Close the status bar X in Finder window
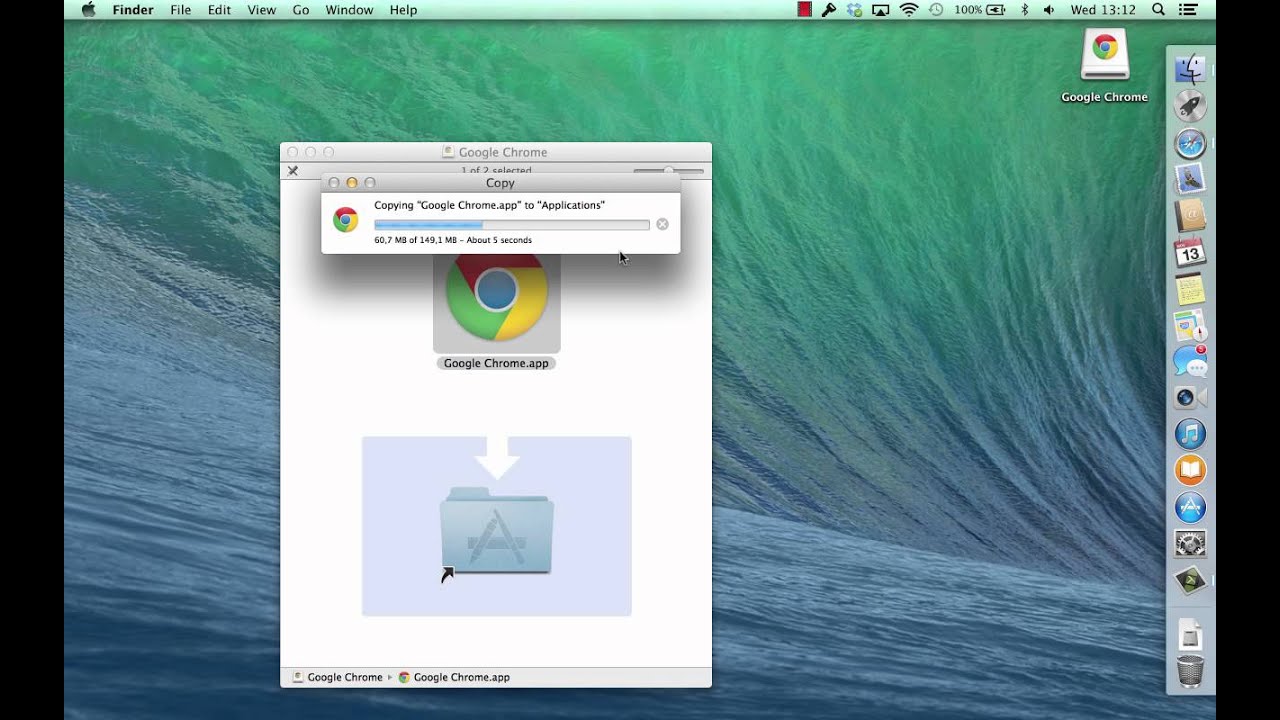 [x=293, y=171]
